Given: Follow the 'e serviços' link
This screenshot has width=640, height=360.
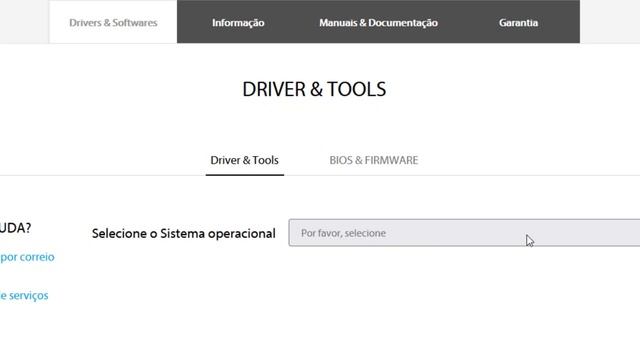Looking at the screenshot, I should pyautogui.click(x=24, y=296).
